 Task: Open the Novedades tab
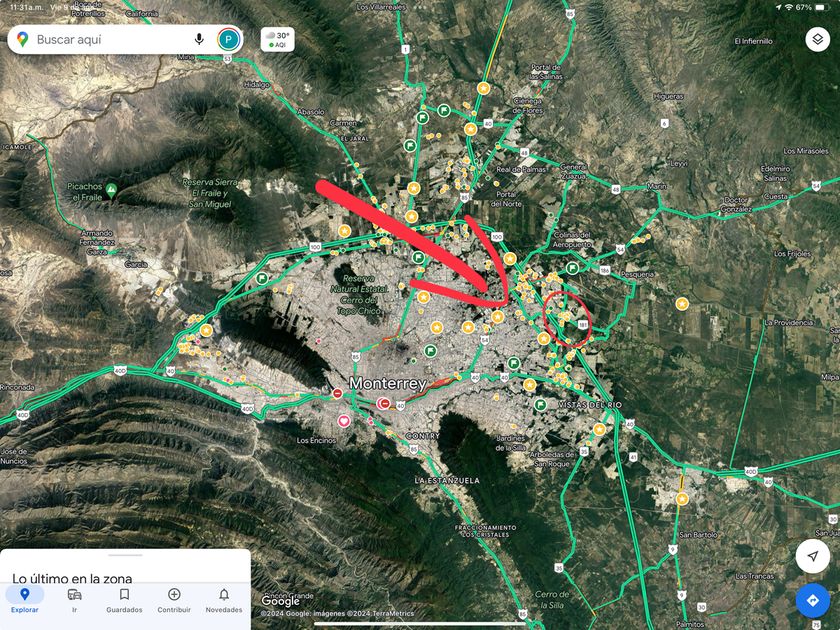pos(224,601)
